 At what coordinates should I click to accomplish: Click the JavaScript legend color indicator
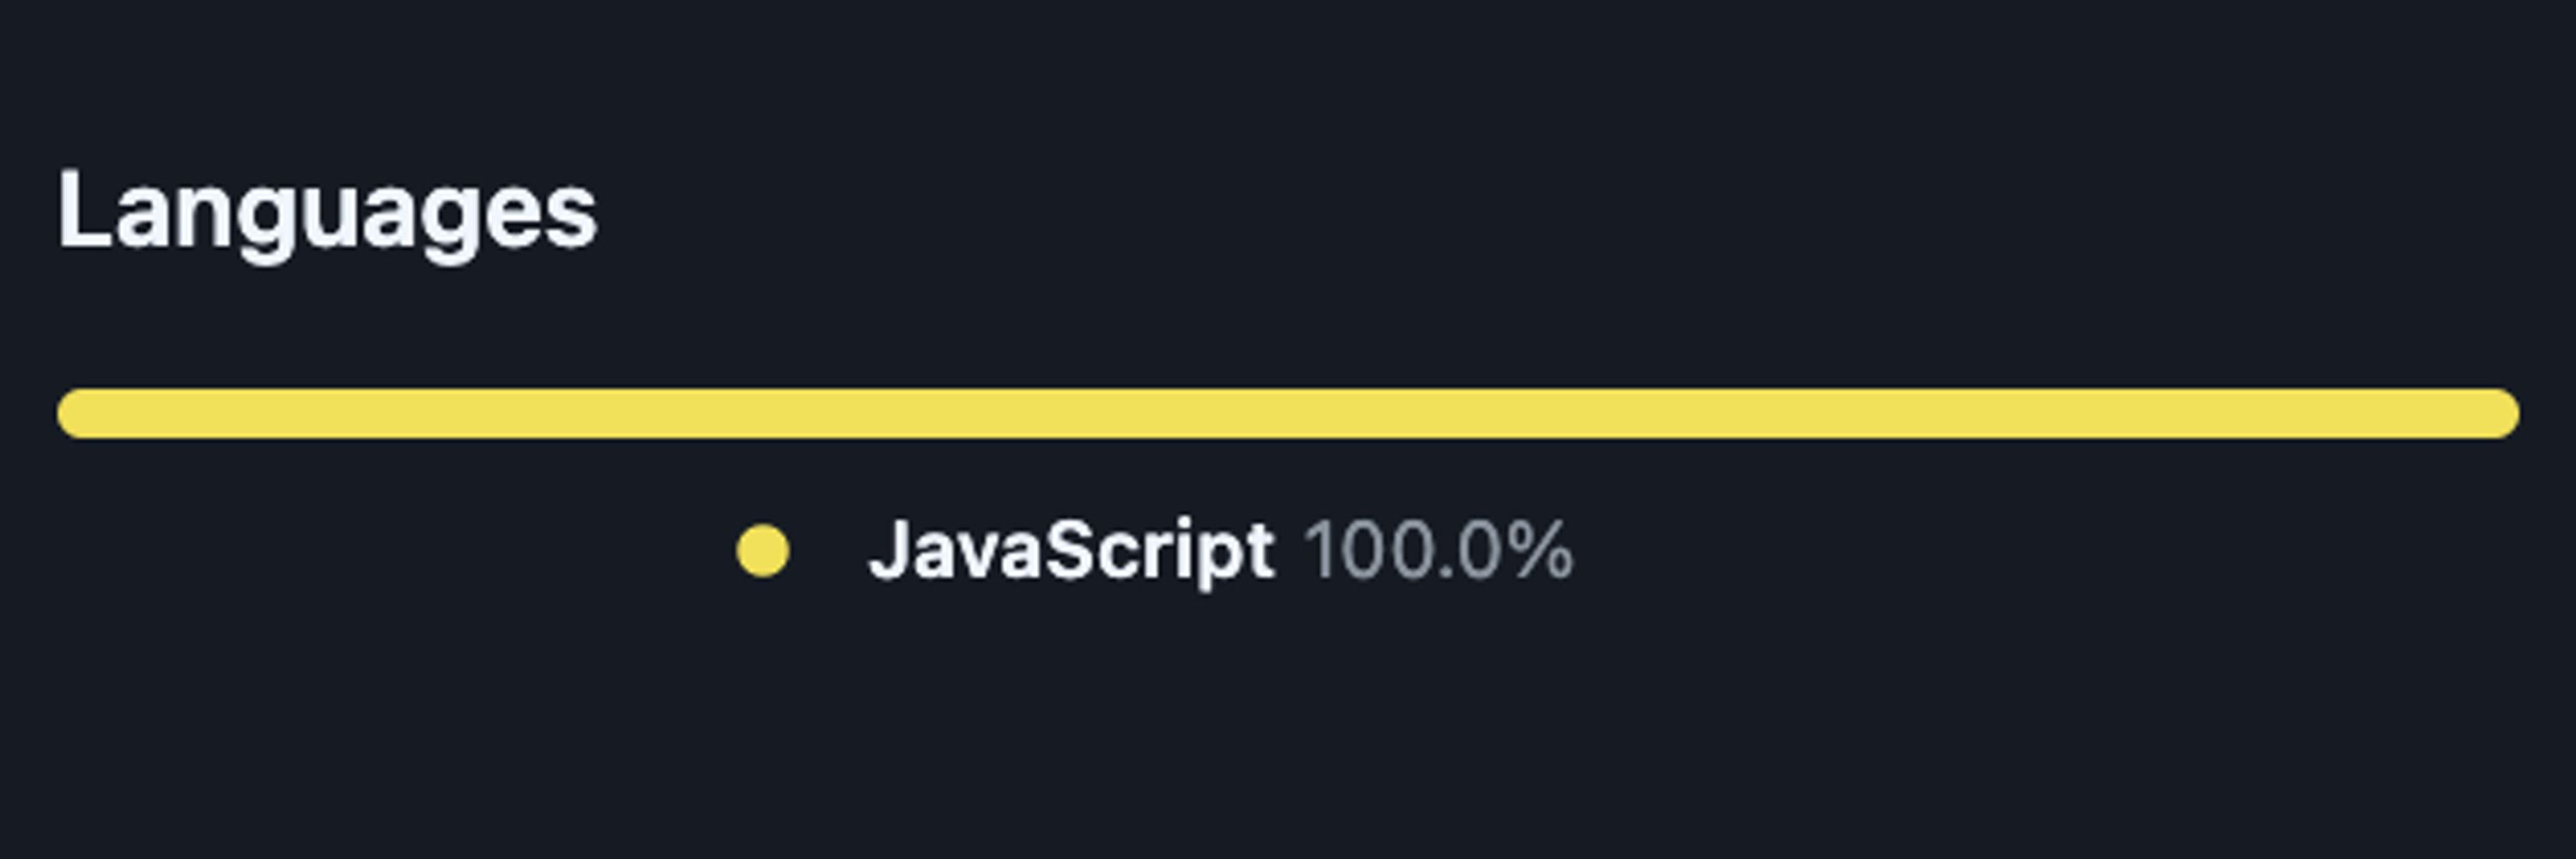762,551
